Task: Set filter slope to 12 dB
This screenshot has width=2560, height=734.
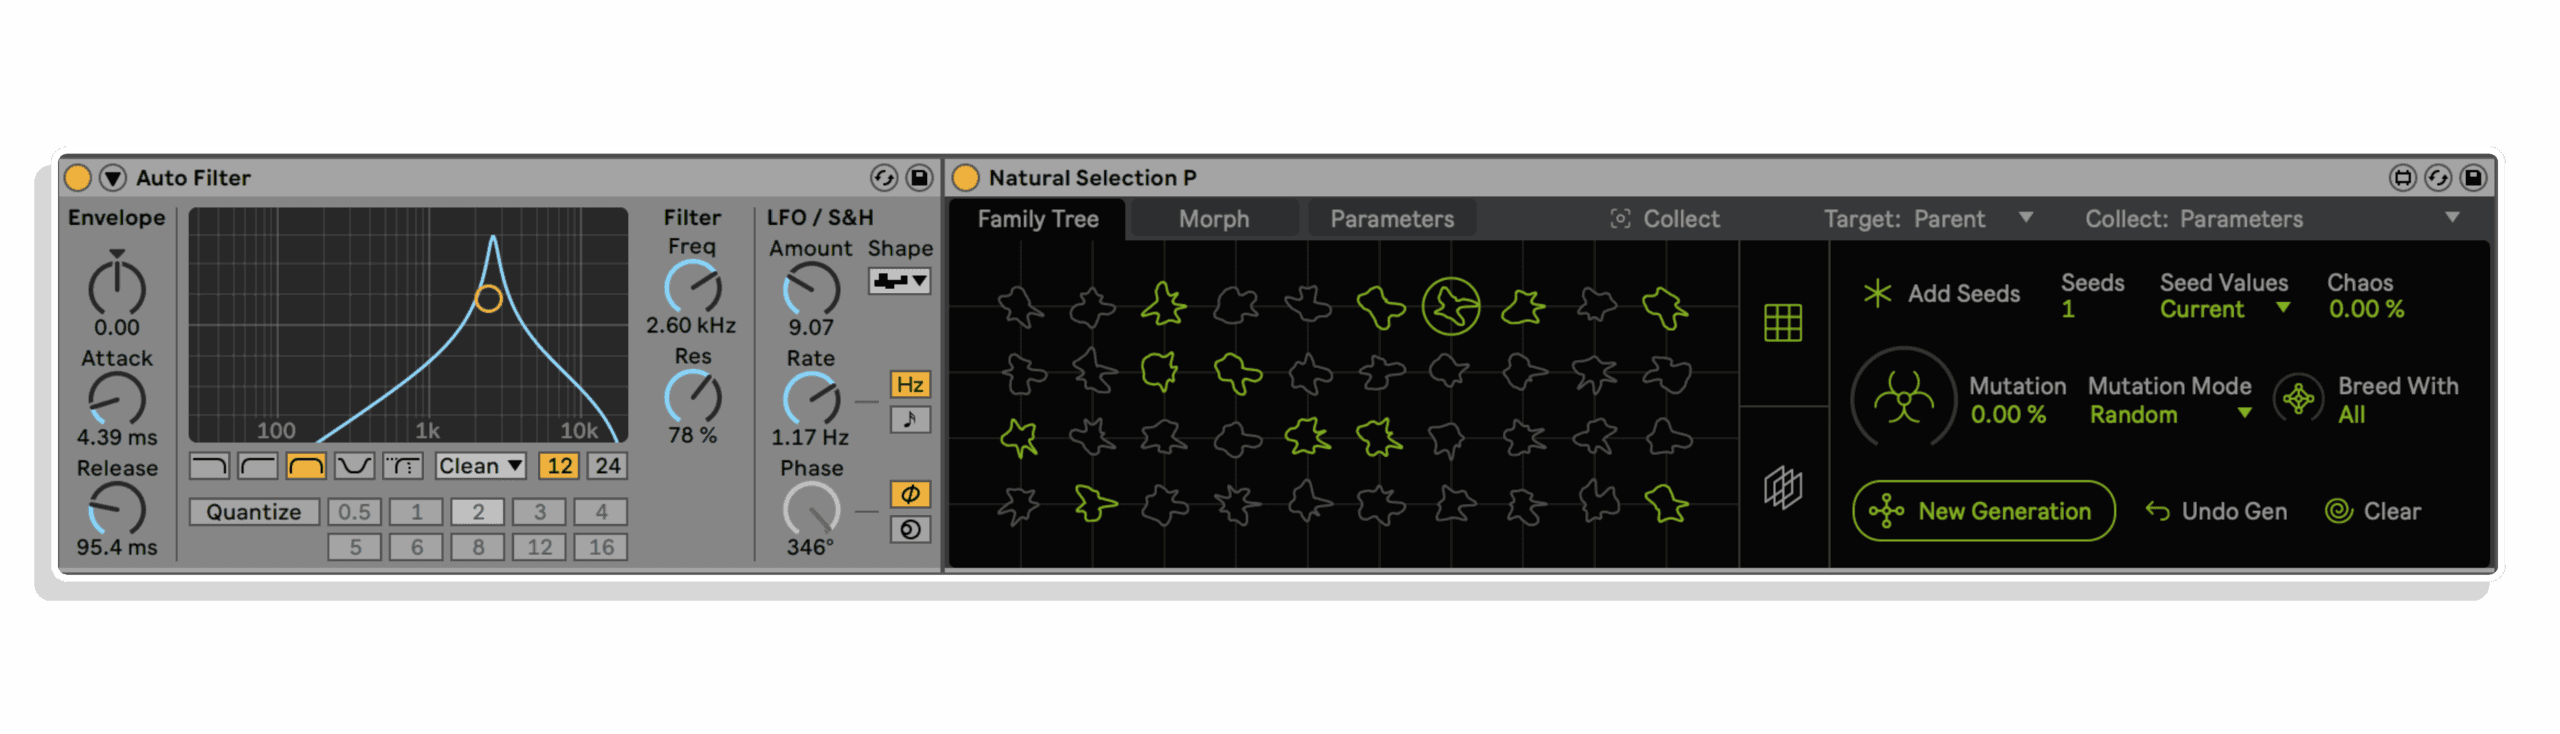Action: (x=559, y=466)
